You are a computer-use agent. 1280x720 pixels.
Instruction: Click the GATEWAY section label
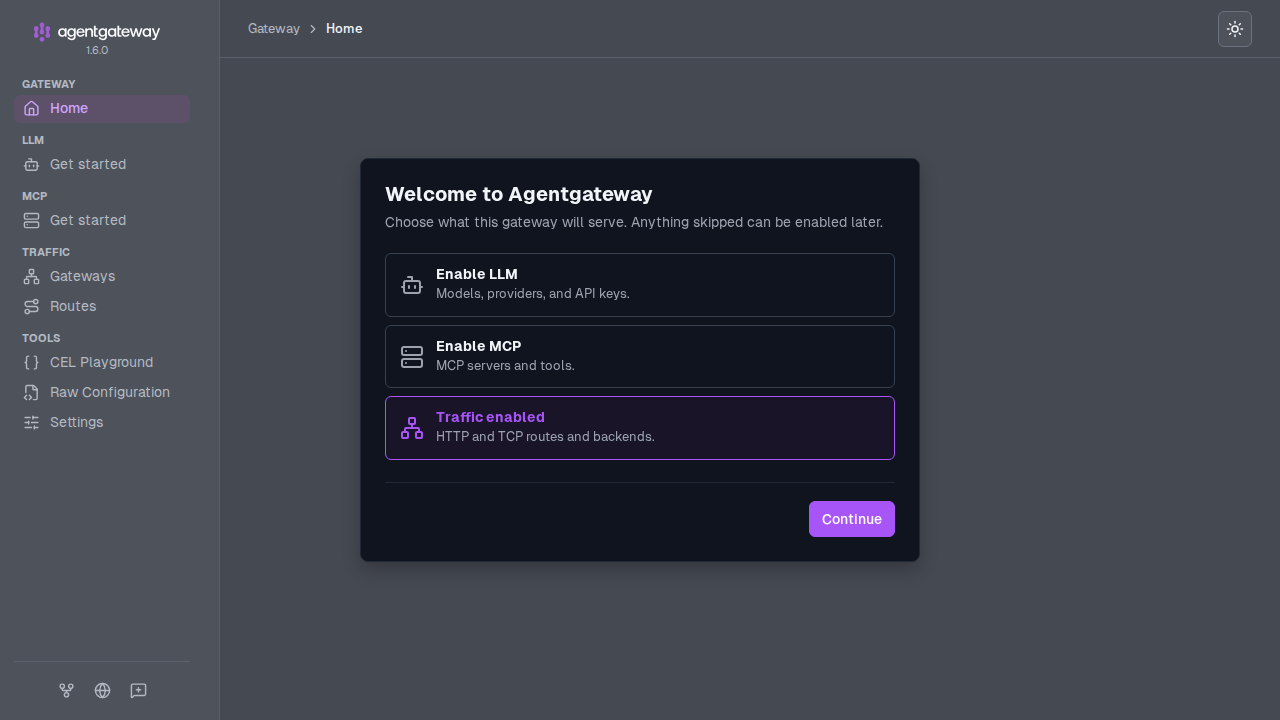click(49, 84)
